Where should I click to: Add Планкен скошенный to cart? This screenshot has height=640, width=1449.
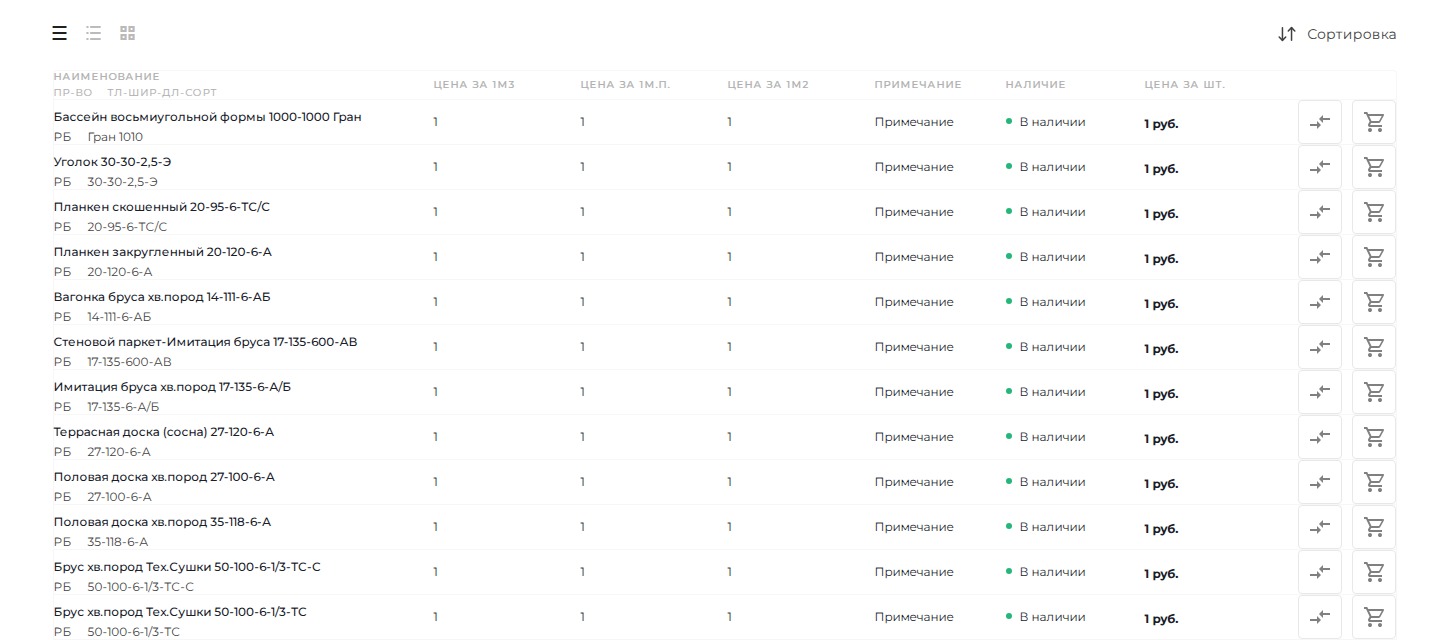[x=1373, y=212]
